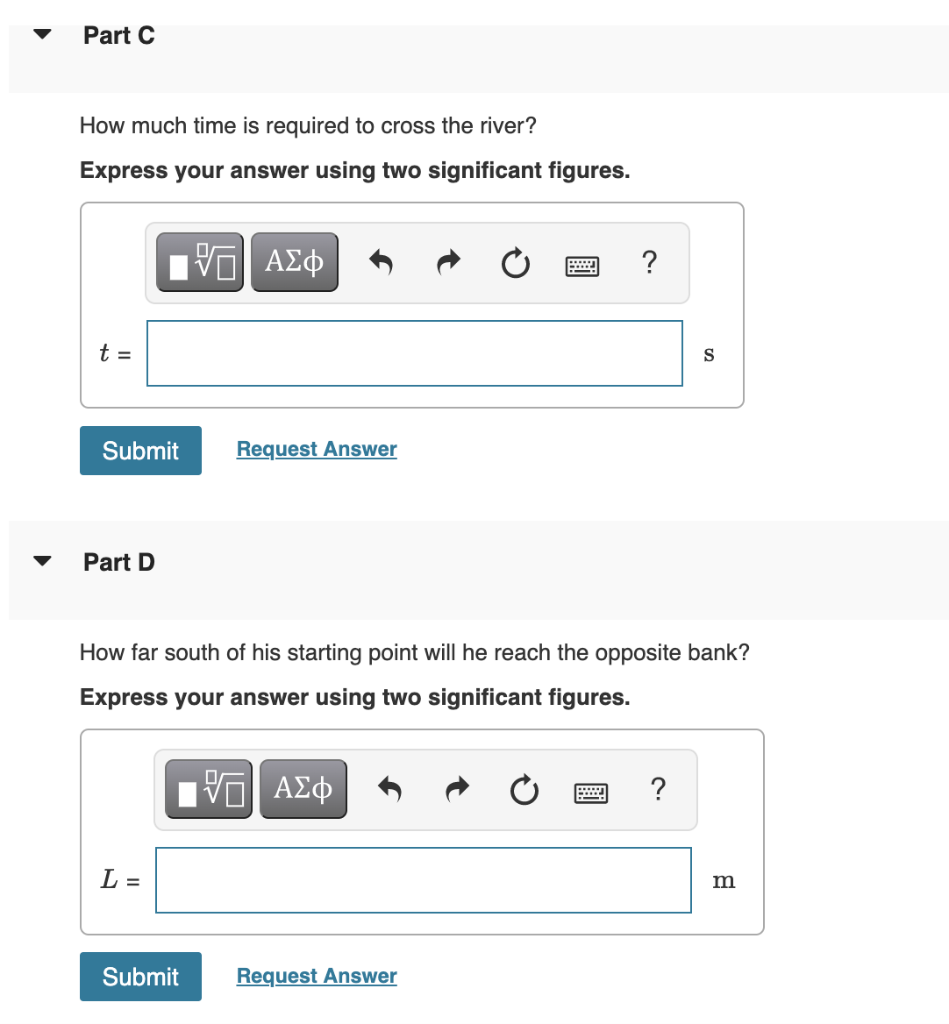Collapse the Part D section
This screenshot has width=949, height=1024.
click(x=41, y=560)
